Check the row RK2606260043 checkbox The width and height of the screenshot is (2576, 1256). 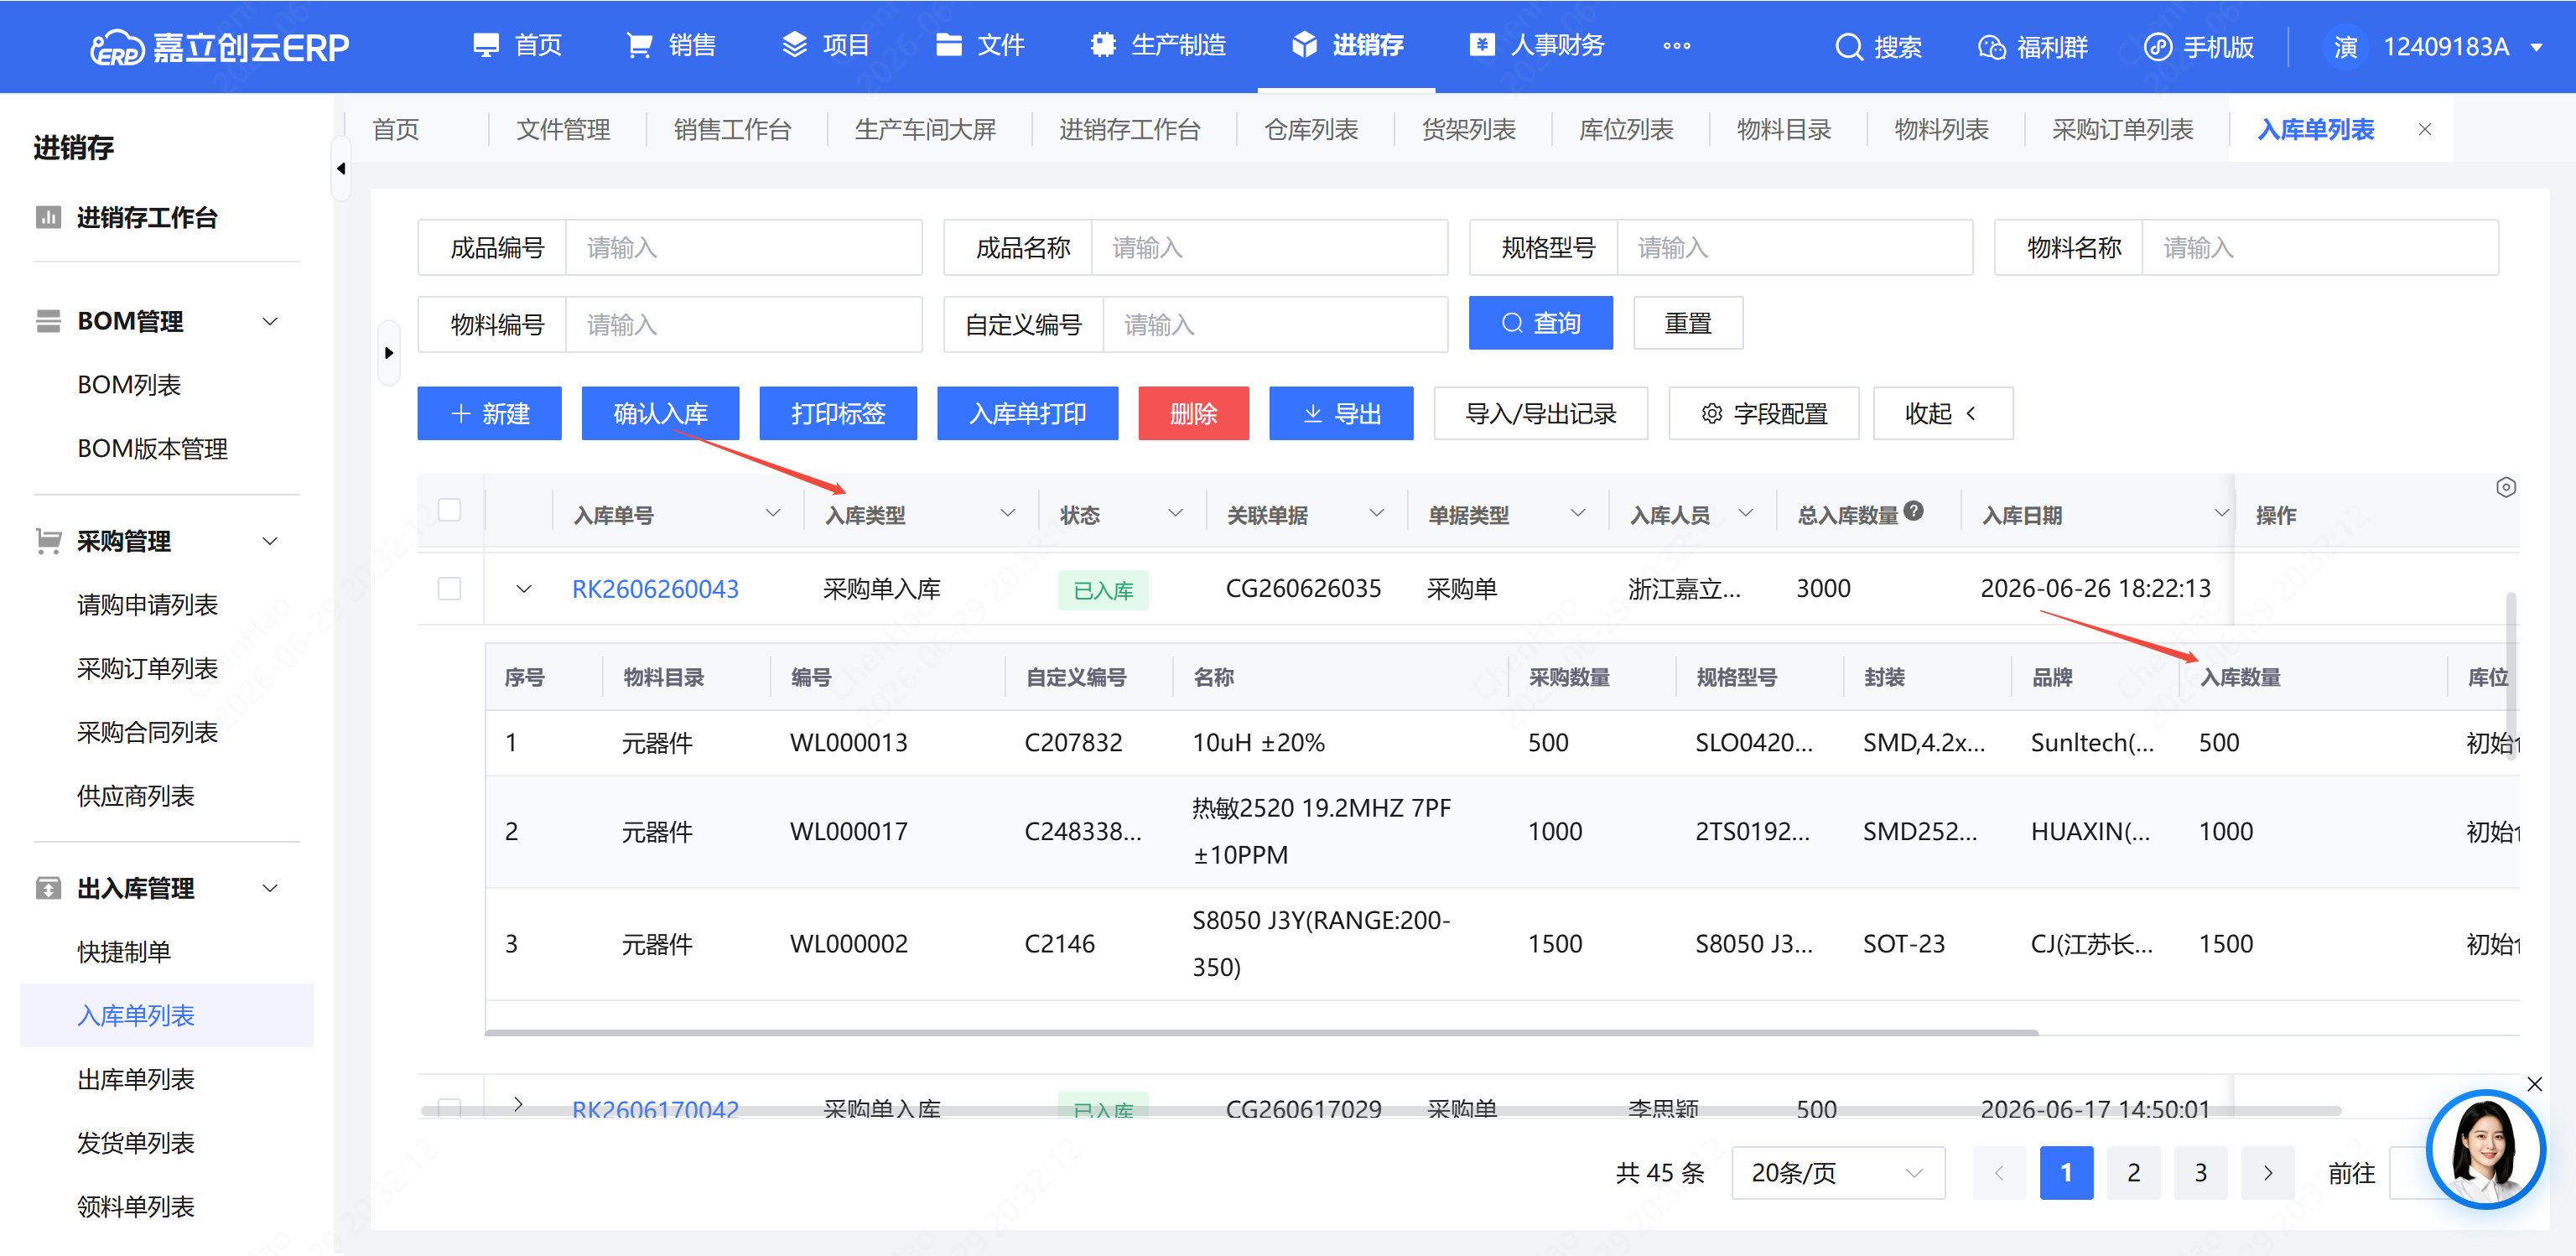(x=450, y=588)
